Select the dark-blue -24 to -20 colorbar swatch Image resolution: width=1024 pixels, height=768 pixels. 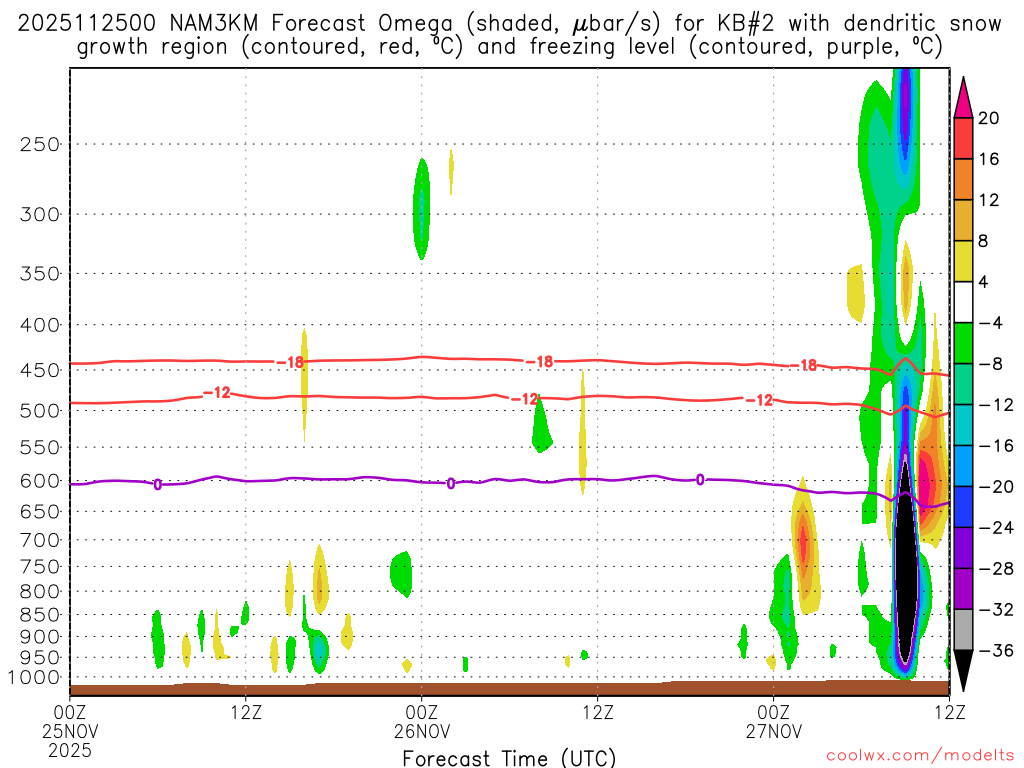coord(963,507)
